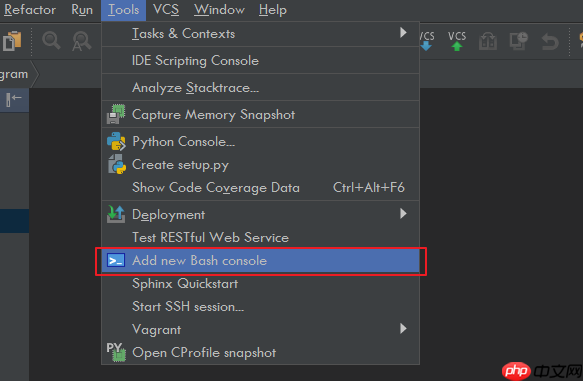Click the Revert undo arrow icon
Screen dimensions: 583x381
pyautogui.click(x=550, y=41)
